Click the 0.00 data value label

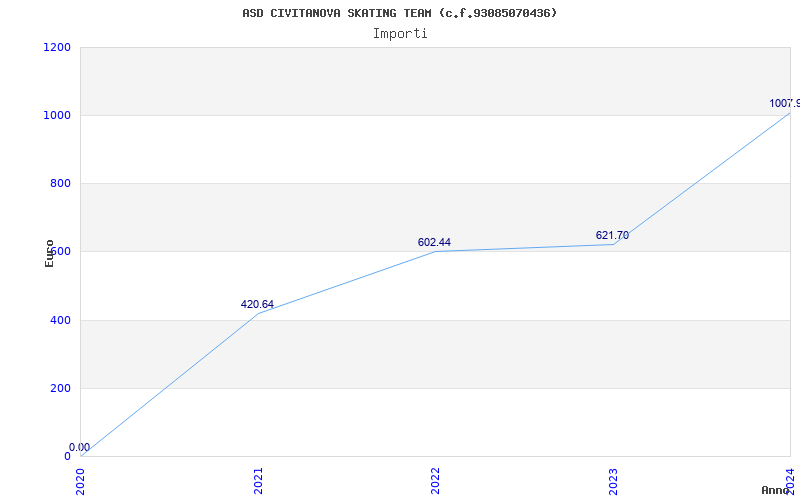pyautogui.click(x=79, y=447)
